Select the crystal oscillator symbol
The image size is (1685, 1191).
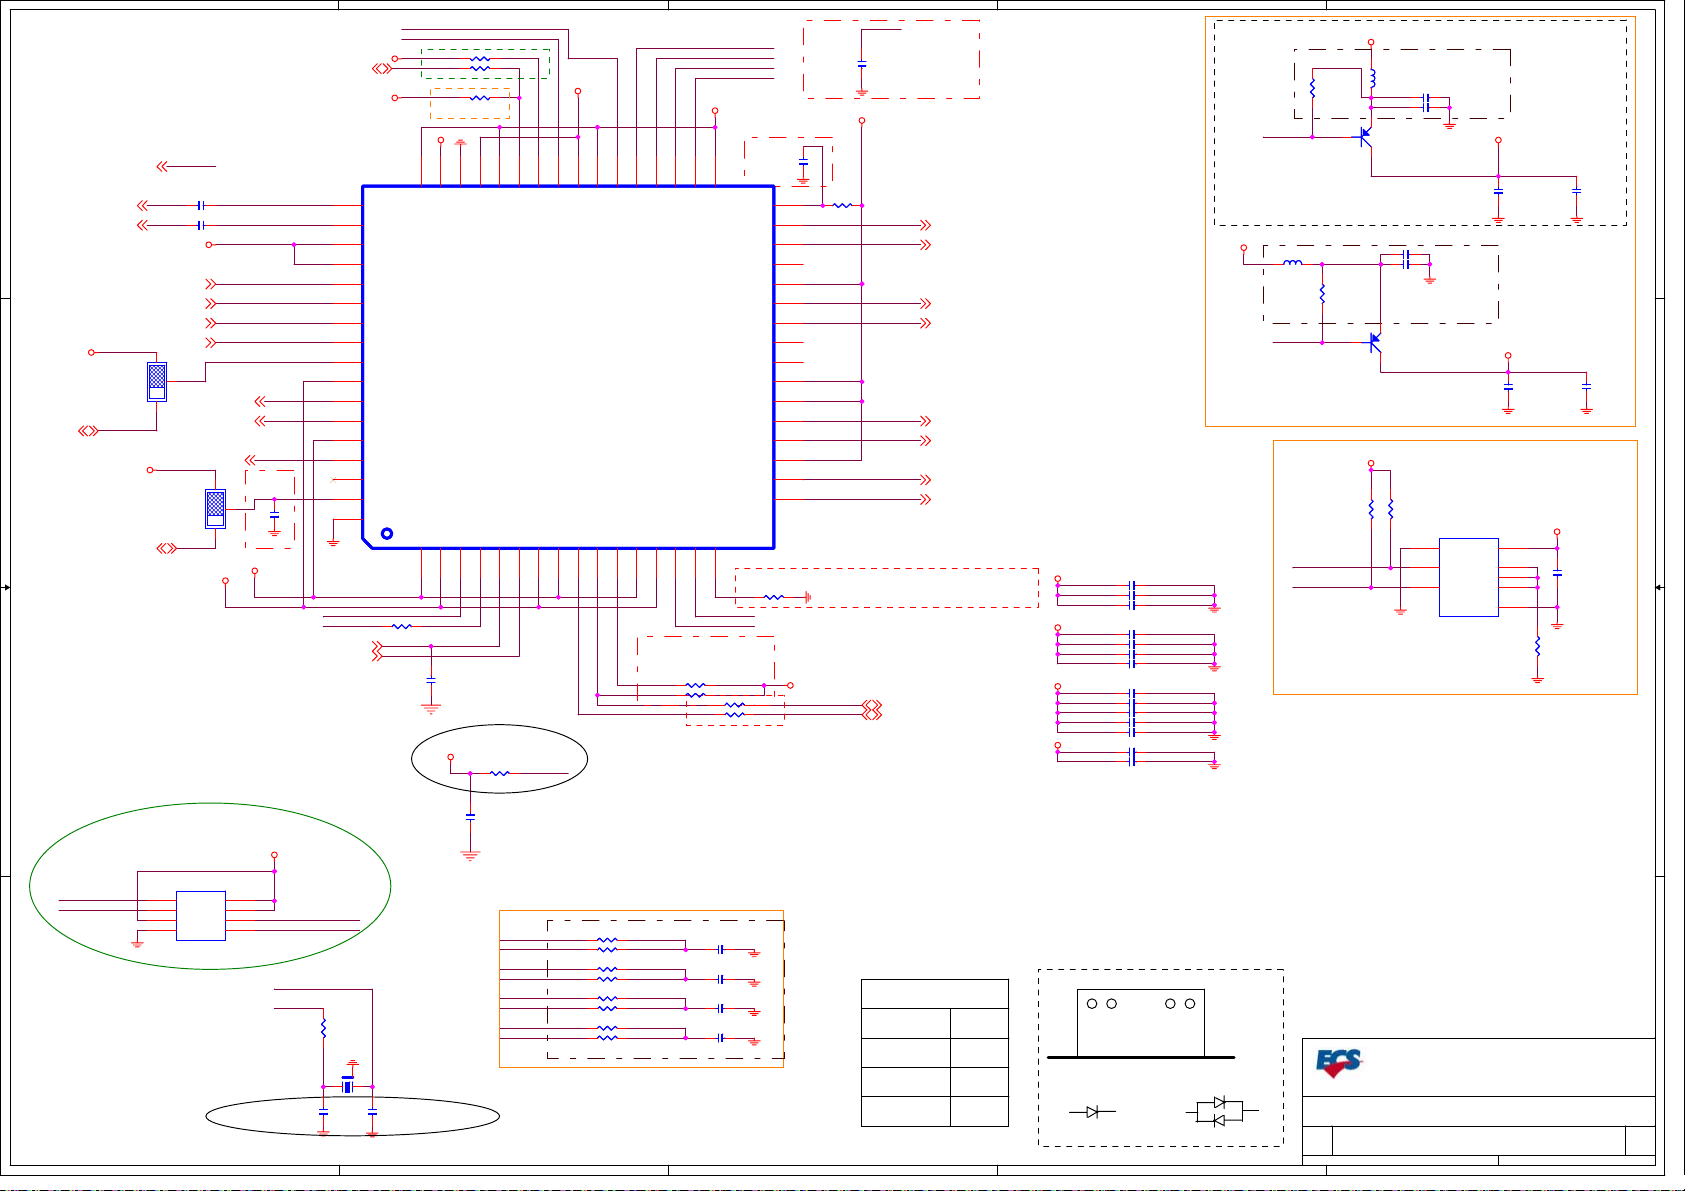(348, 1086)
